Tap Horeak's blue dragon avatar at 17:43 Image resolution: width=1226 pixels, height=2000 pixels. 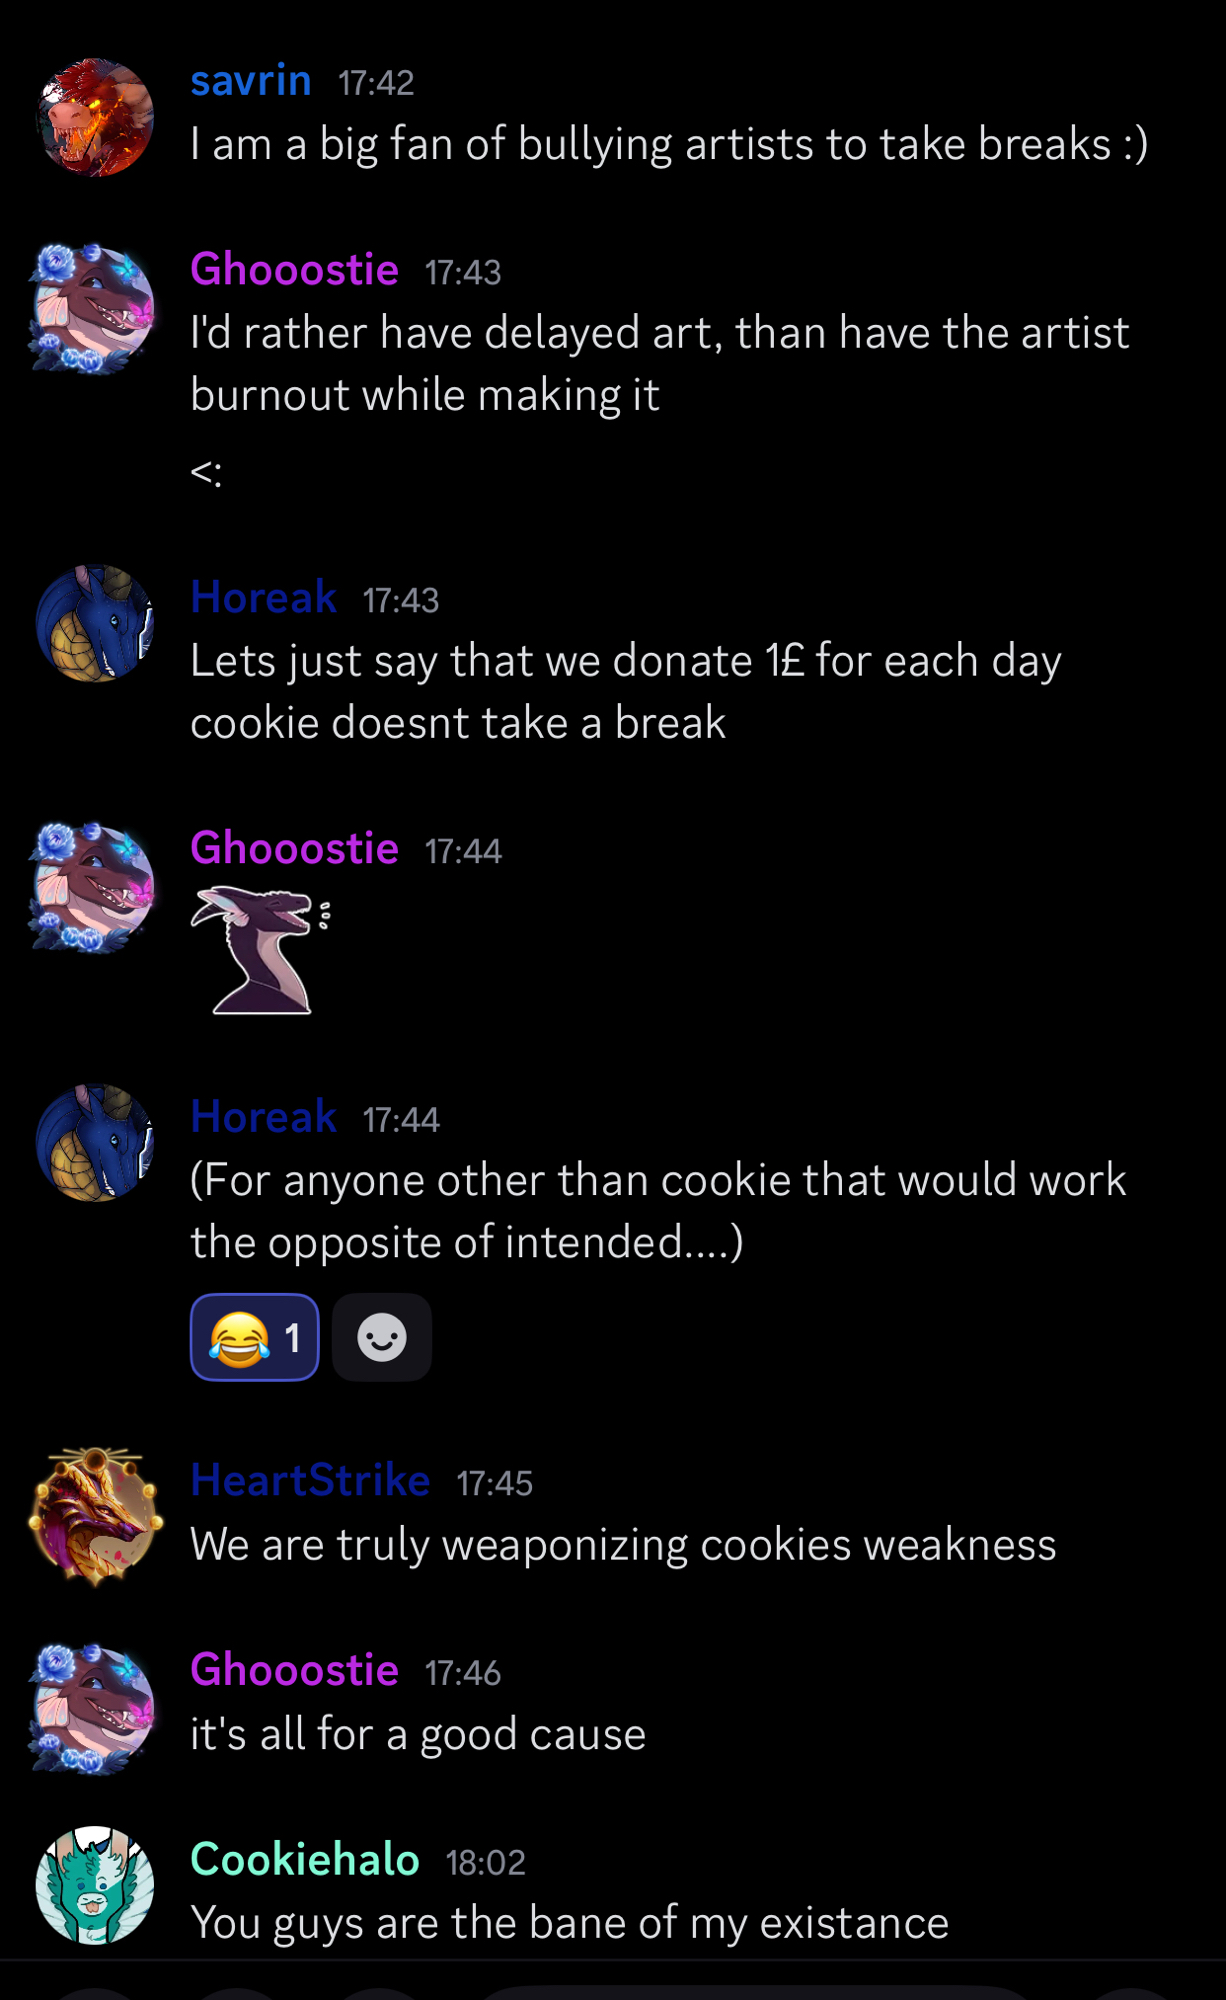click(x=95, y=624)
